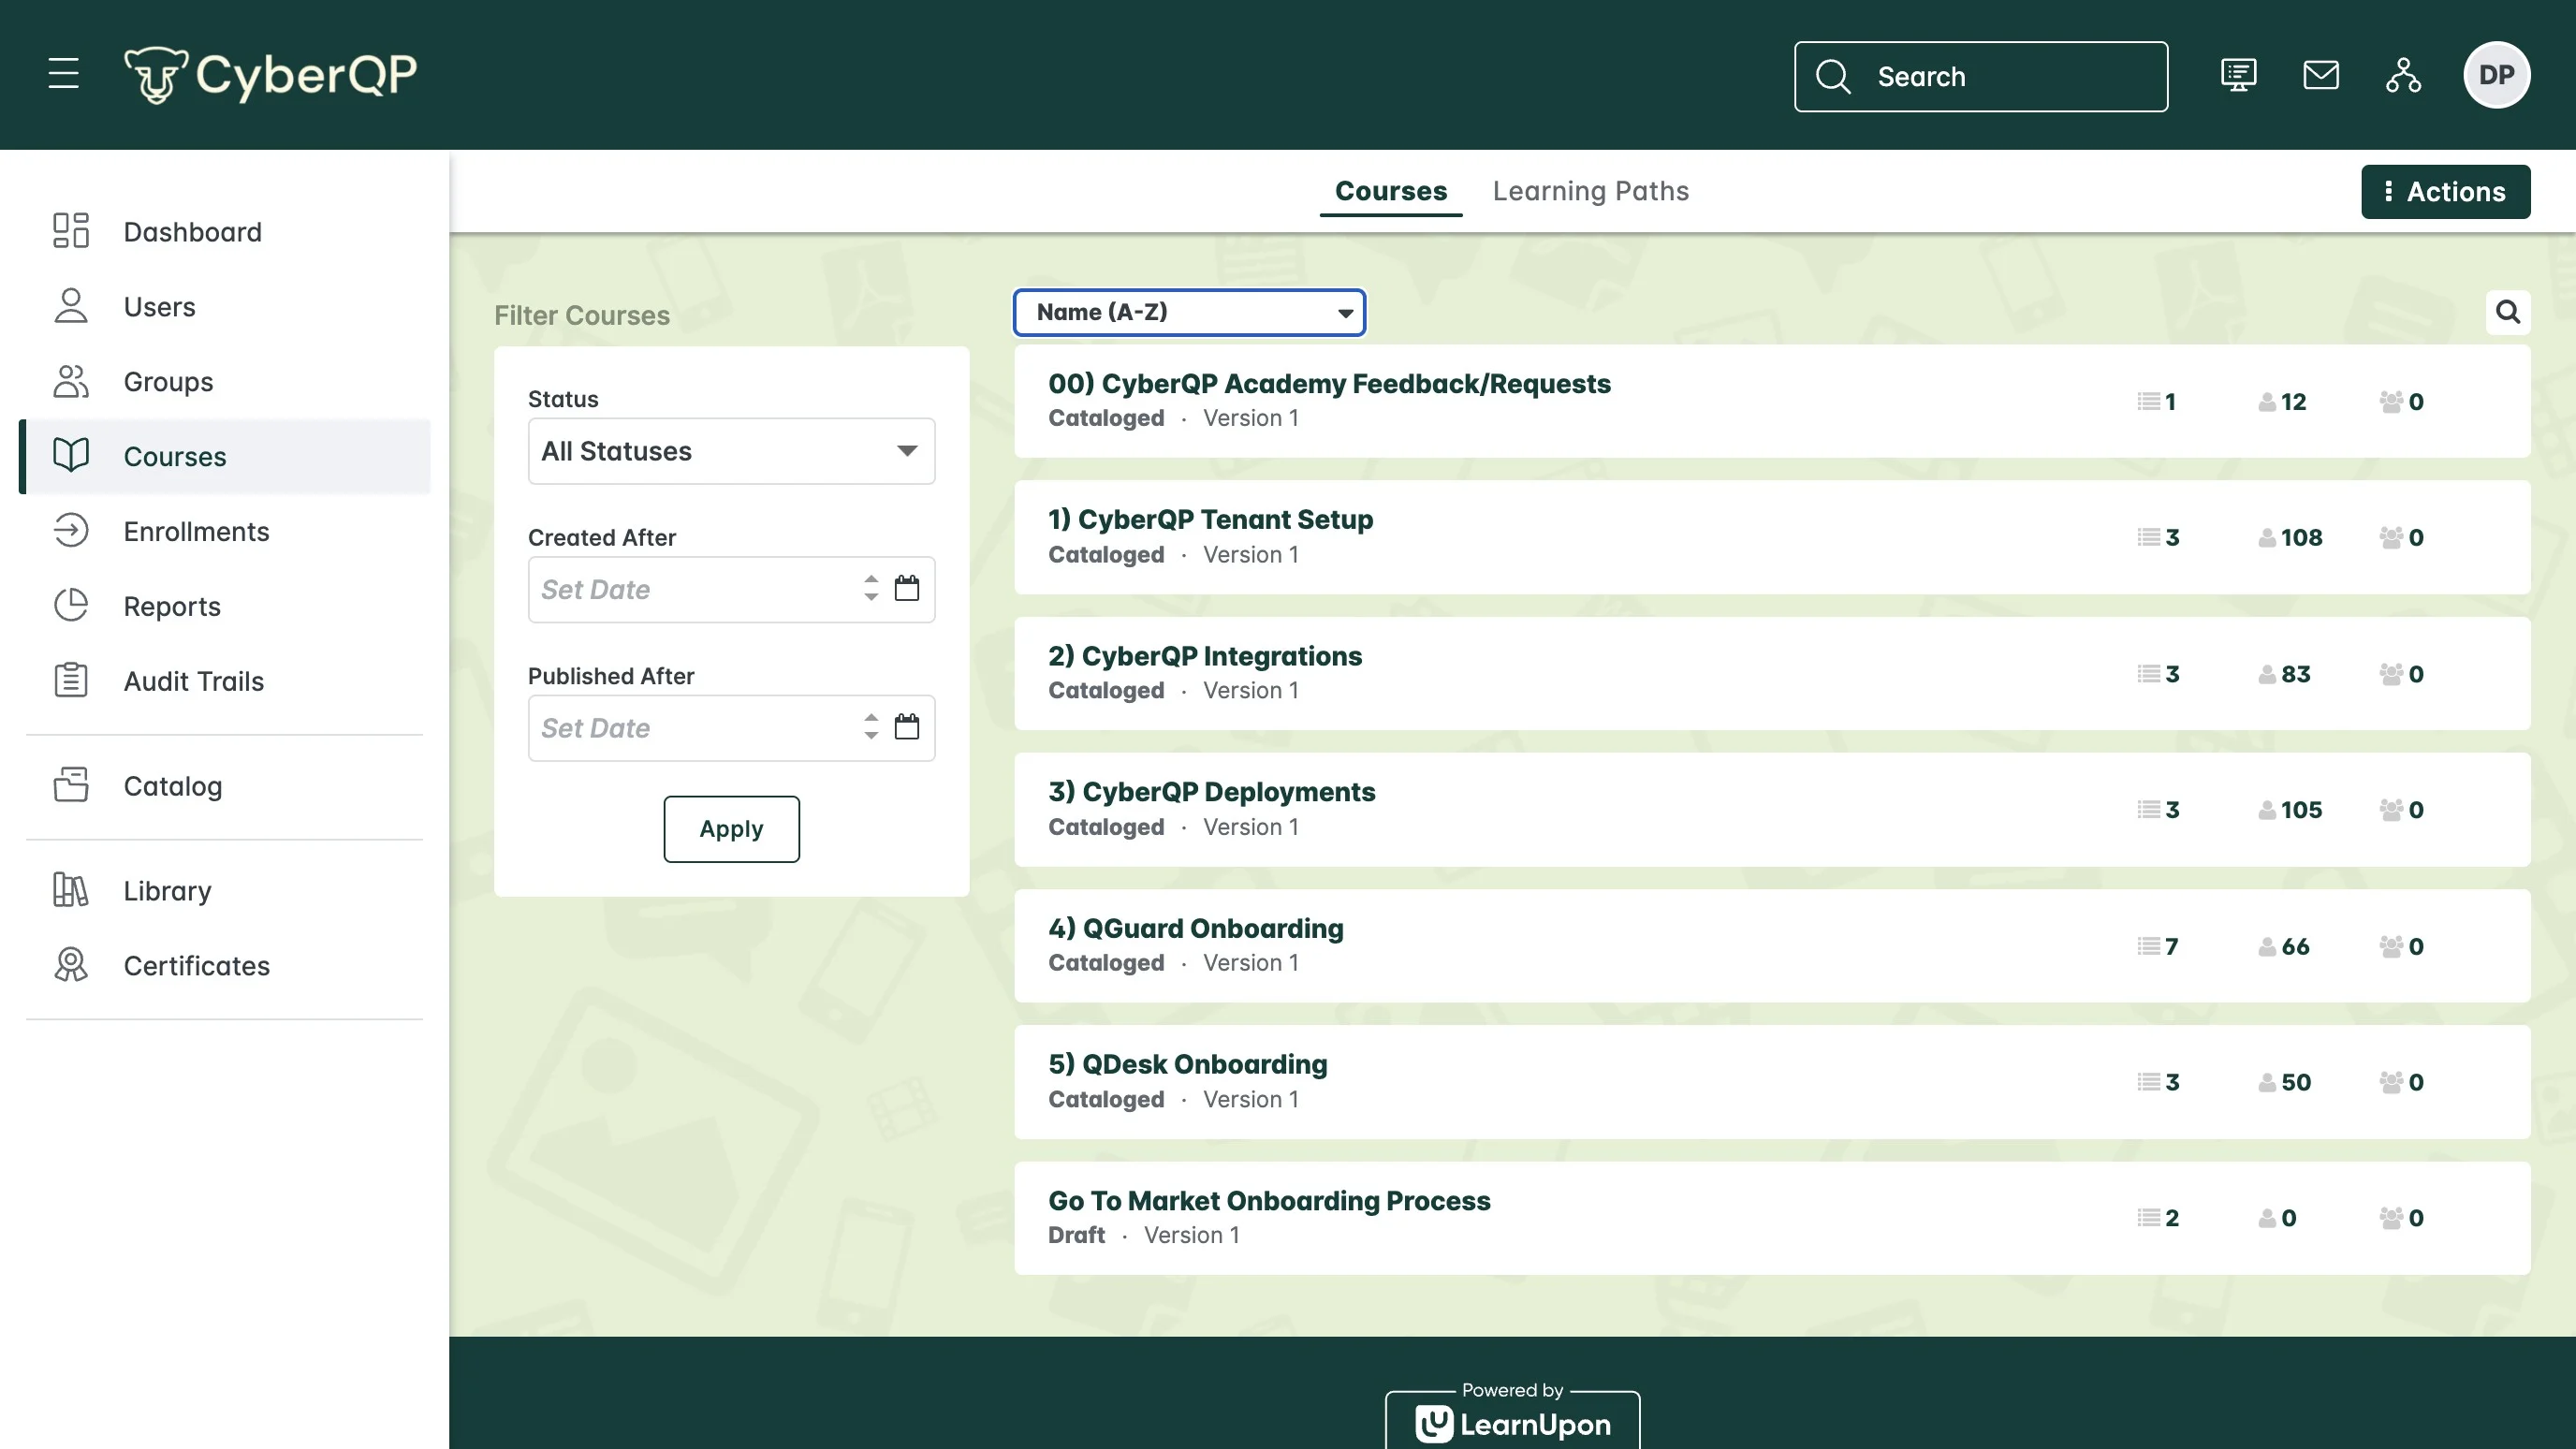Open the DP profile avatar
Viewport: 2576px width, 1449px height.
point(2496,75)
